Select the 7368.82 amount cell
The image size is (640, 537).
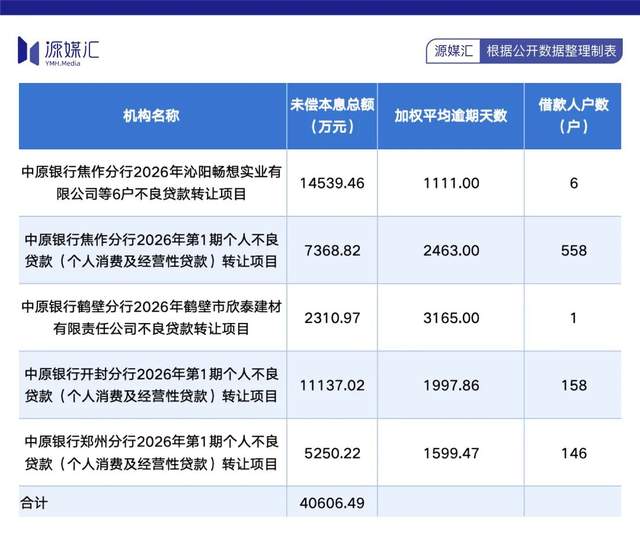point(331,250)
